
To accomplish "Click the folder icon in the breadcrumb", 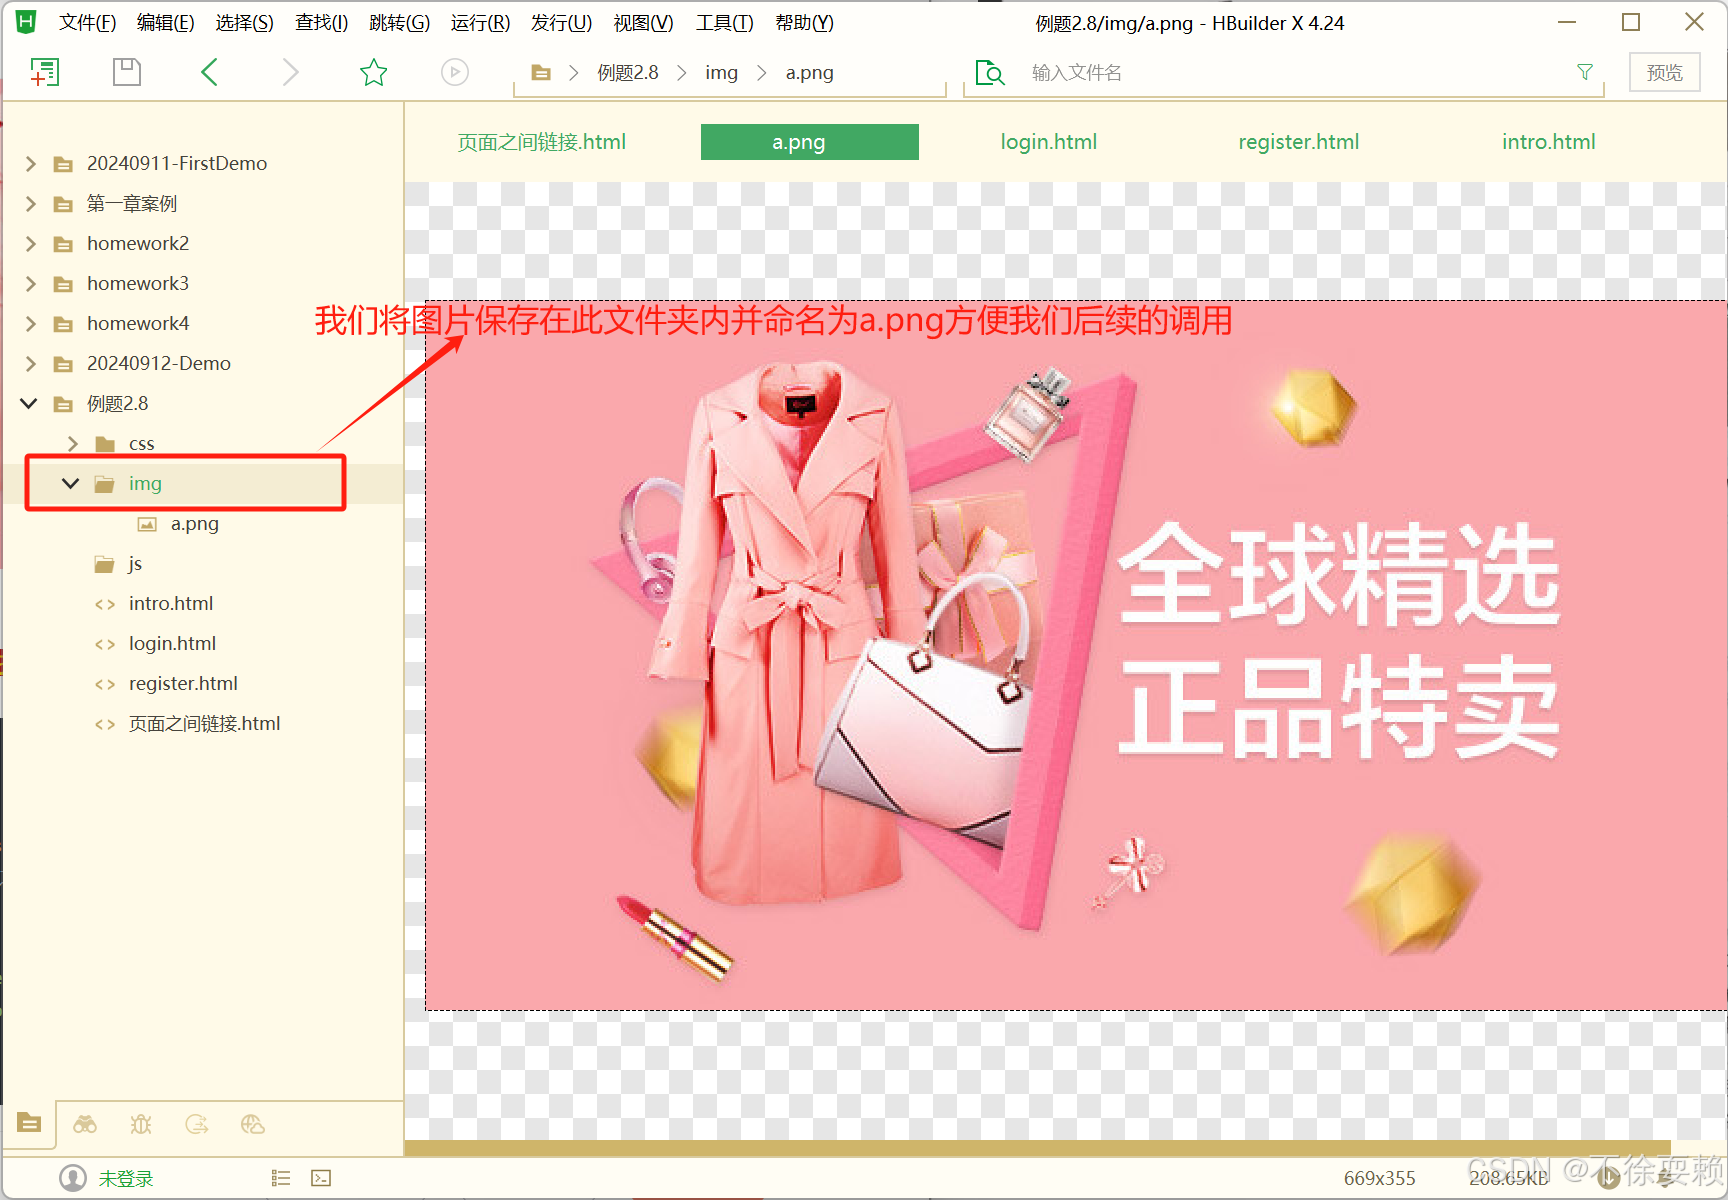I will pos(541,72).
